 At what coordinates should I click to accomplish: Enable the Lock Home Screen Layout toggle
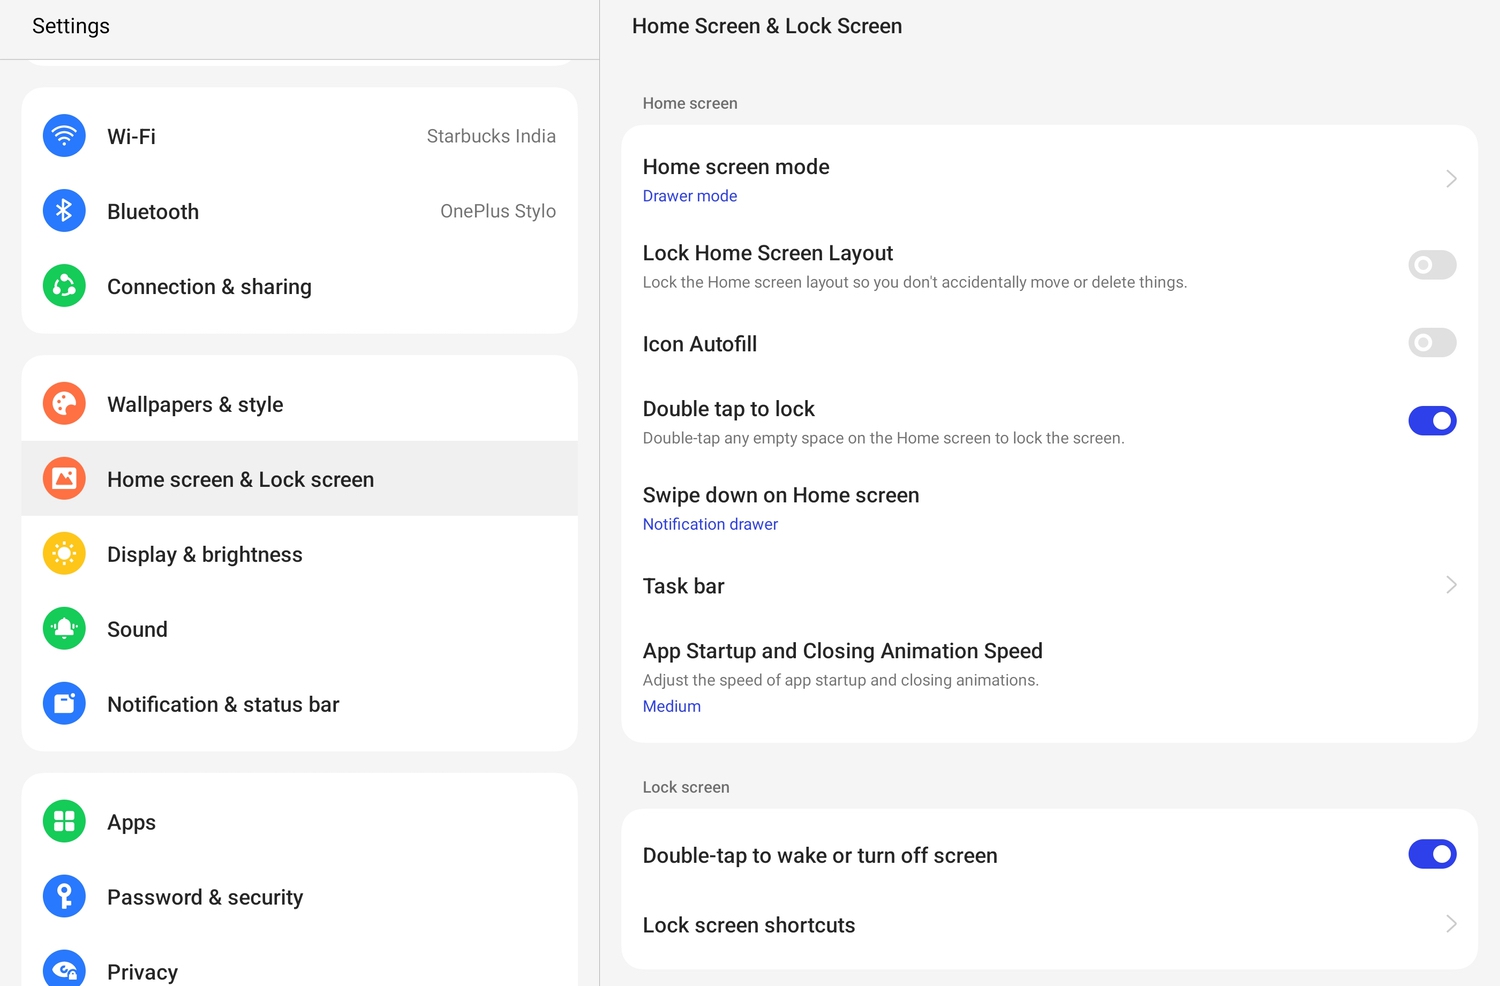click(x=1431, y=265)
